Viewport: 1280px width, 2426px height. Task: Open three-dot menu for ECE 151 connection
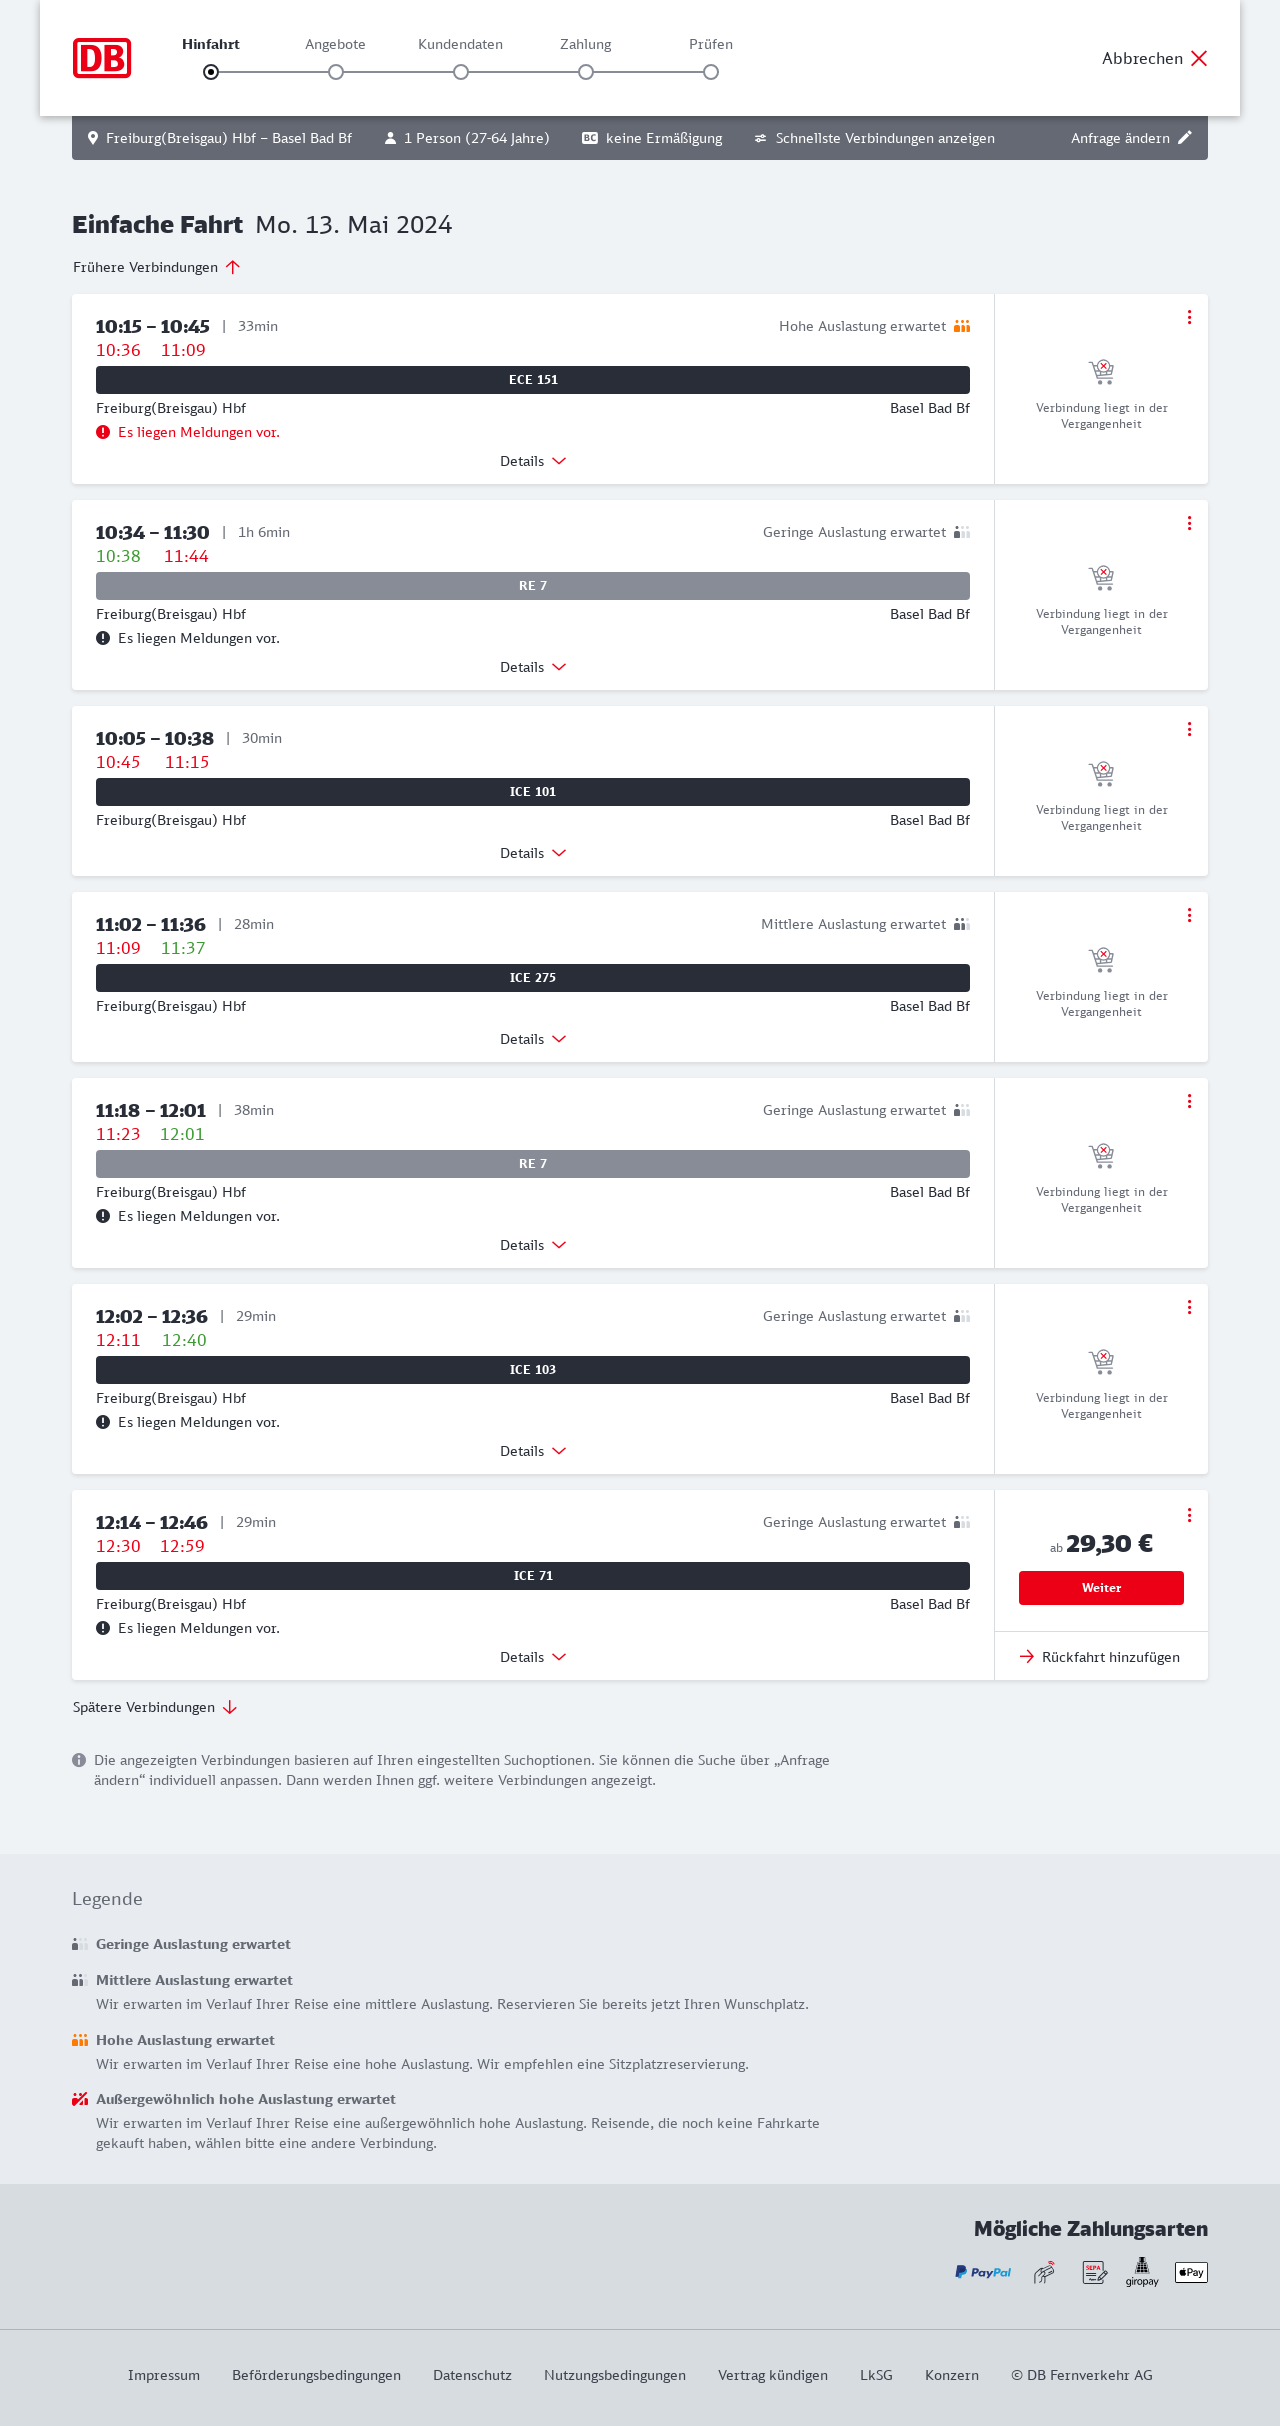pos(1189,317)
